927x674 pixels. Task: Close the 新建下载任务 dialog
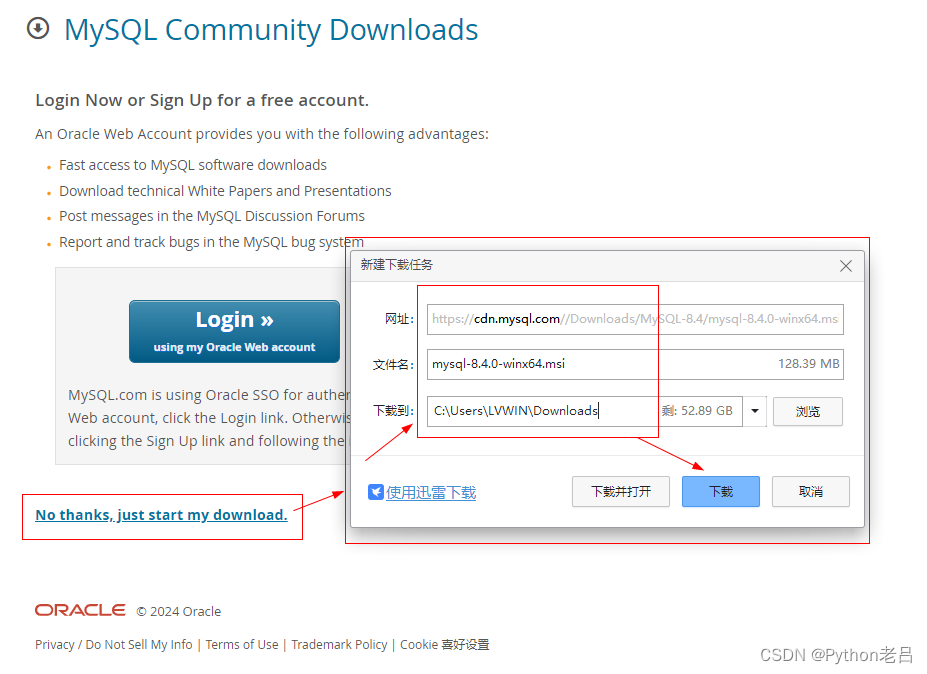point(845,266)
